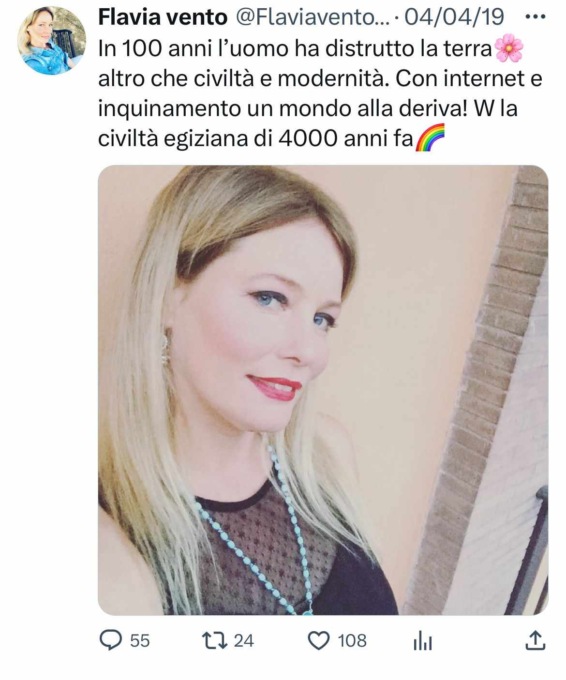
Task: Click the flower emoji in the tweet
Action: coord(509,49)
